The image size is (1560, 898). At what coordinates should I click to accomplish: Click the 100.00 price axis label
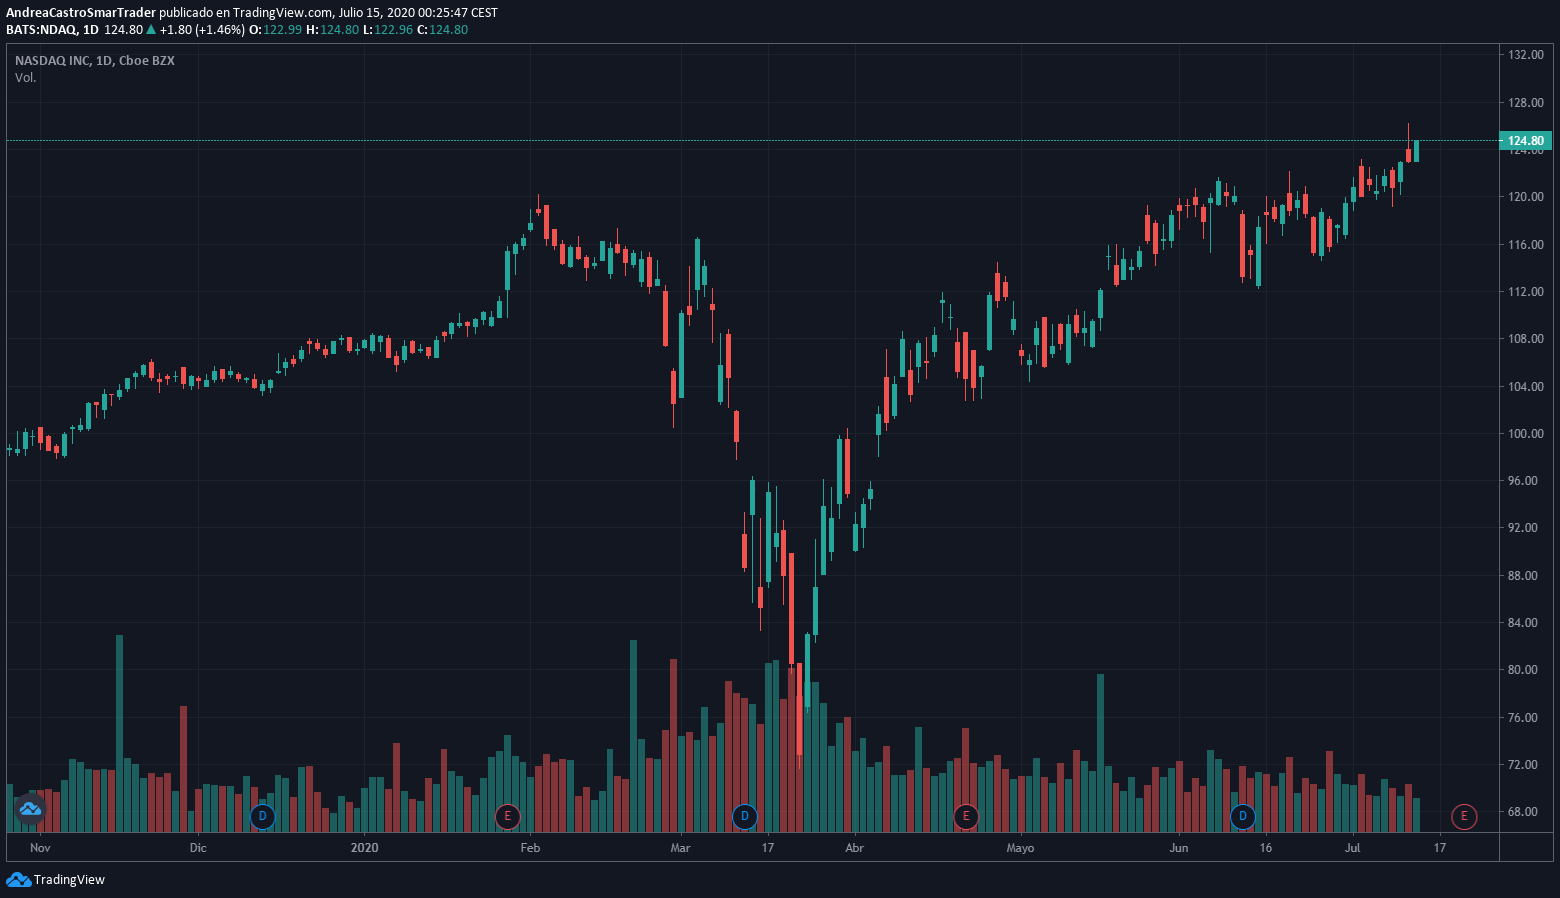1525,434
